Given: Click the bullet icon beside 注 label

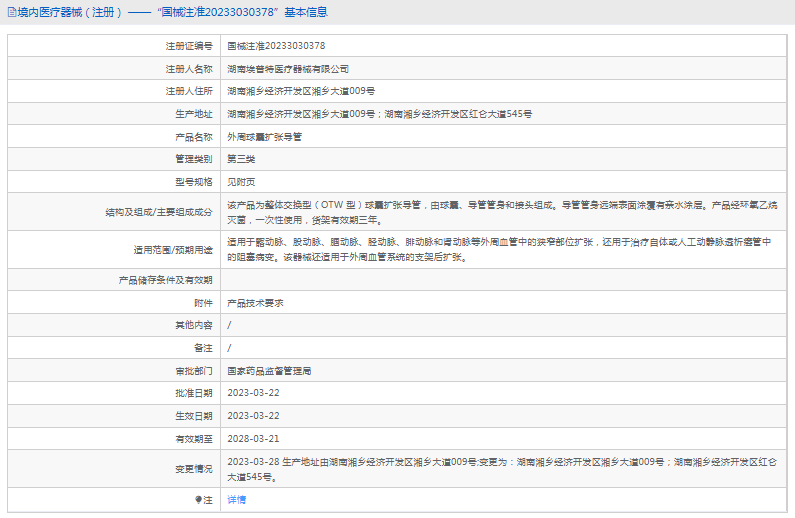Looking at the screenshot, I should click(198, 500).
